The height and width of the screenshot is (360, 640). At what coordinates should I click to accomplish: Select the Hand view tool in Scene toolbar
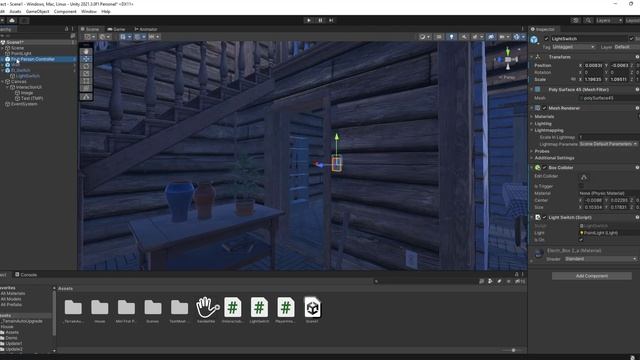pyautogui.click(x=86, y=52)
